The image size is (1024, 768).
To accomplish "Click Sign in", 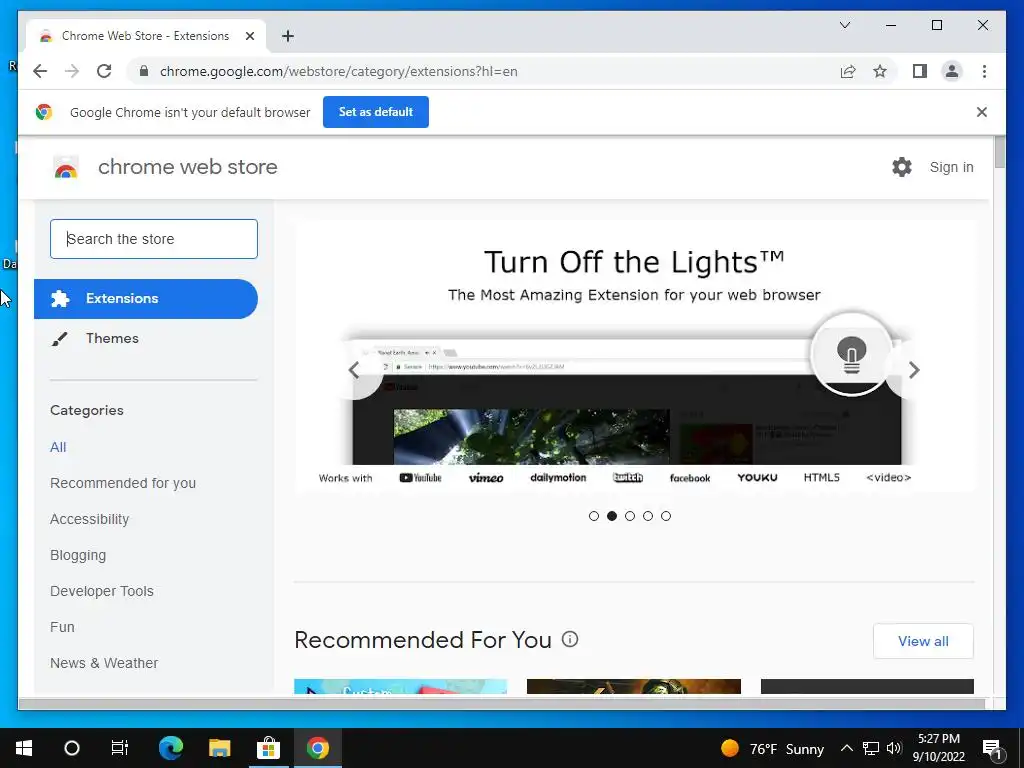I will click(x=952, y=167).
